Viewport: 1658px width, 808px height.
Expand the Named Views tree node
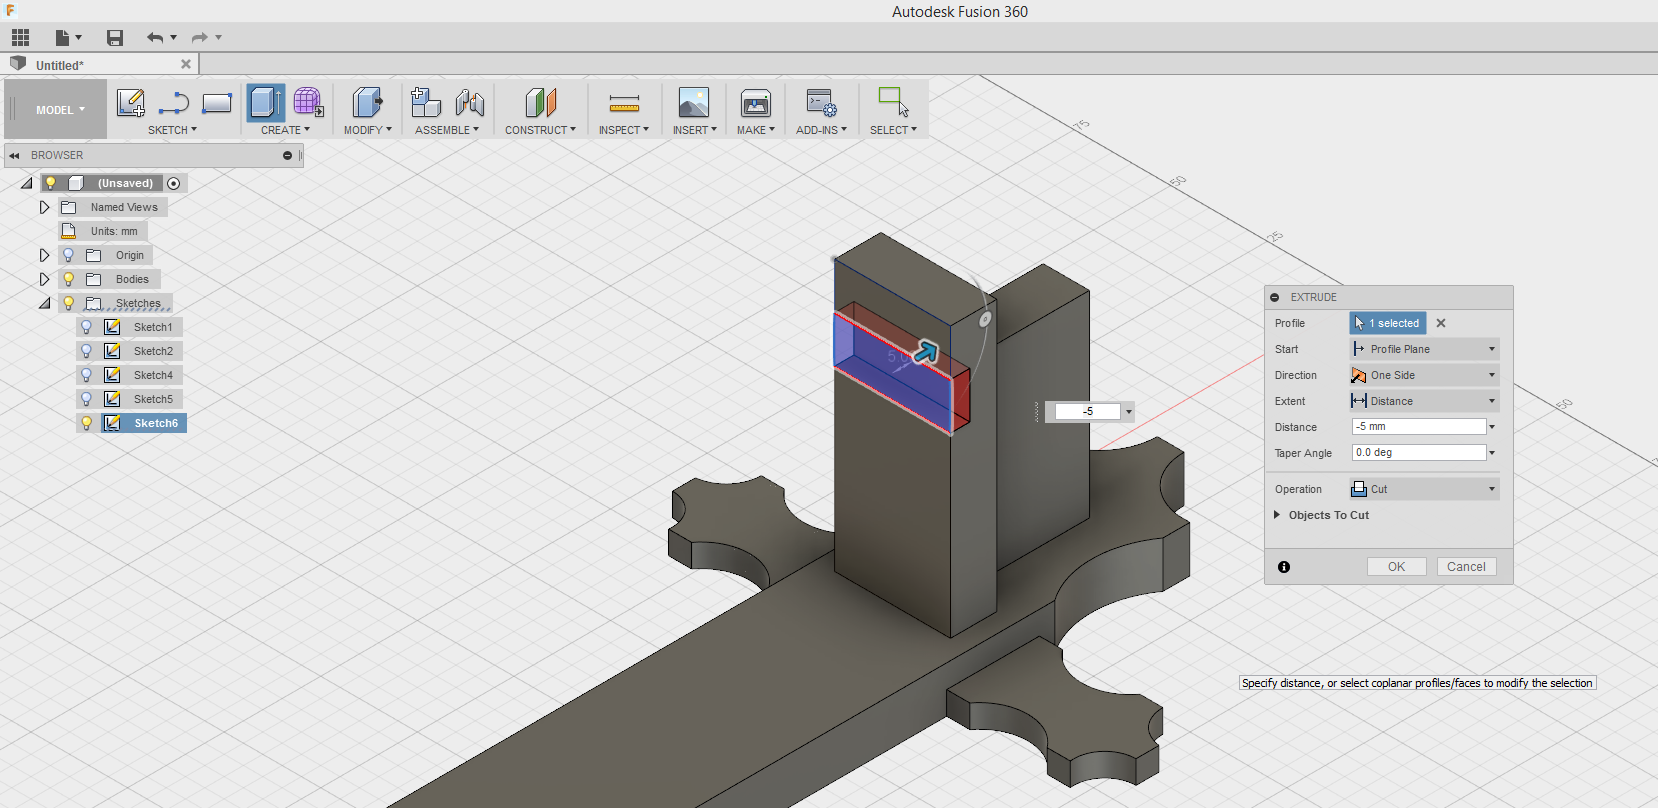(44, 207)
